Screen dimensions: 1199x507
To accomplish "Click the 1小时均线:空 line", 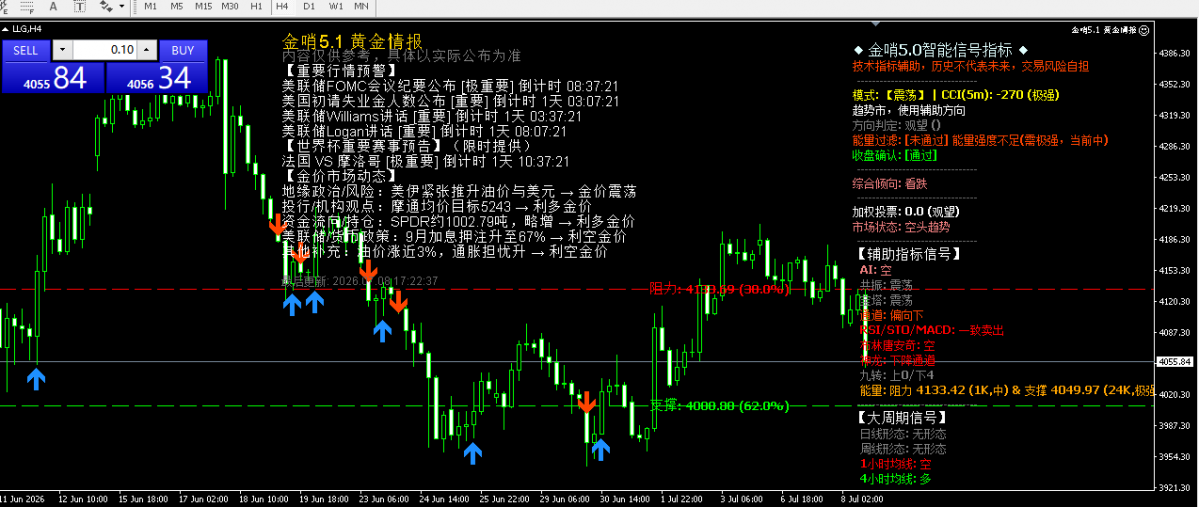I will point(895,463).
